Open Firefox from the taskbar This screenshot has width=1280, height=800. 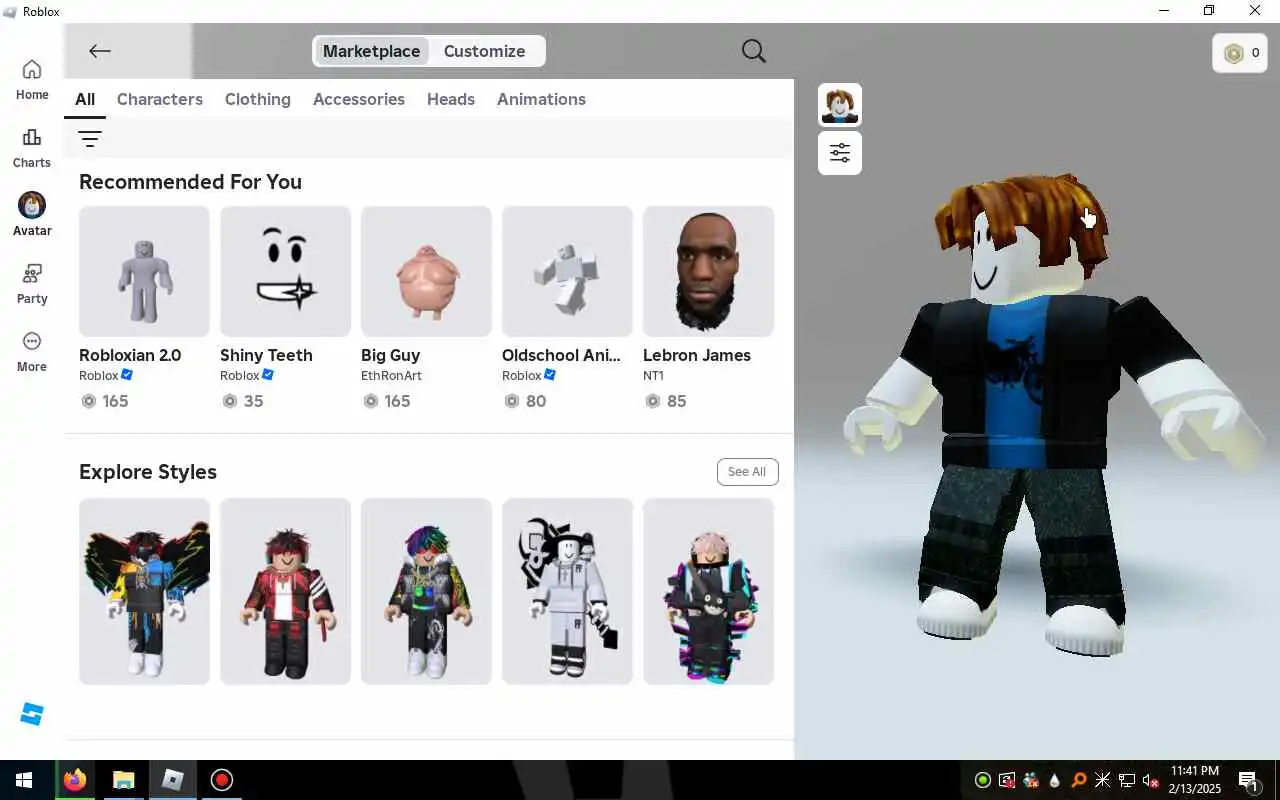coord(75,780)
